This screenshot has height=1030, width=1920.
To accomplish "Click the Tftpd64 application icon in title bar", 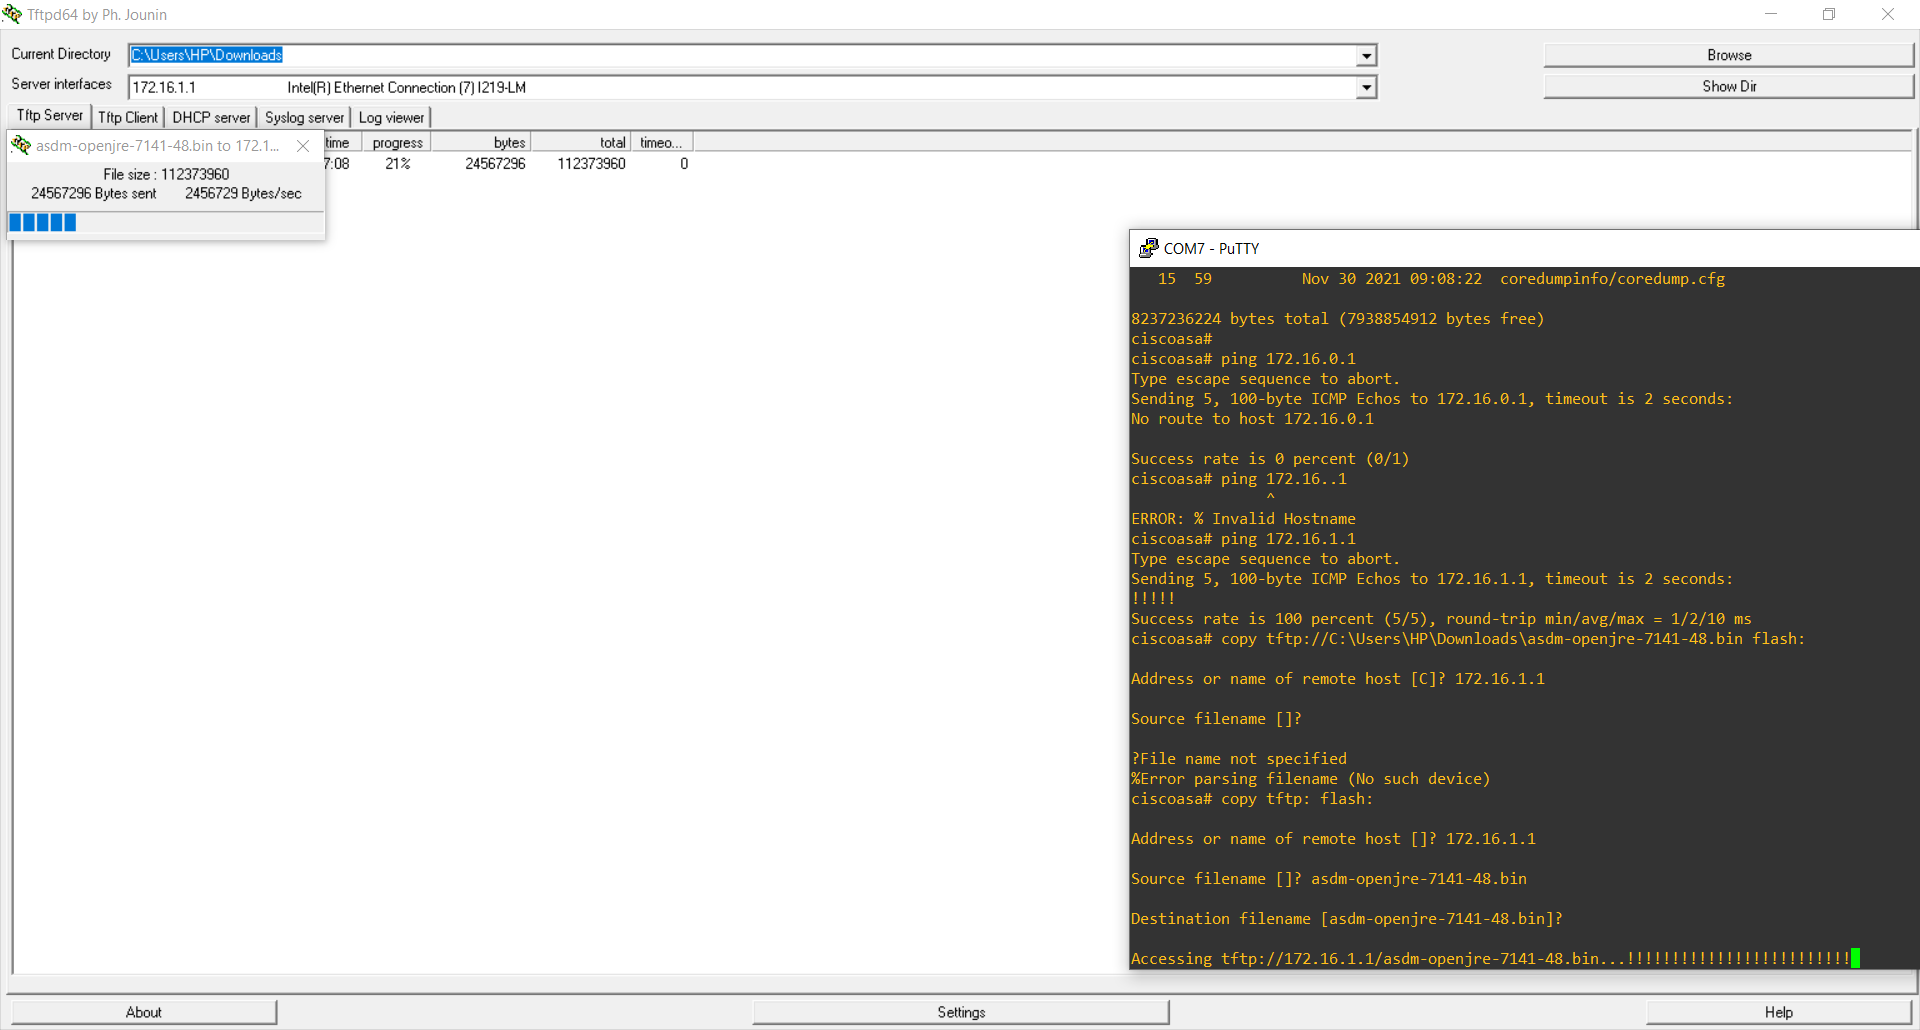I will pyautogui.click(x=12, y=14).
